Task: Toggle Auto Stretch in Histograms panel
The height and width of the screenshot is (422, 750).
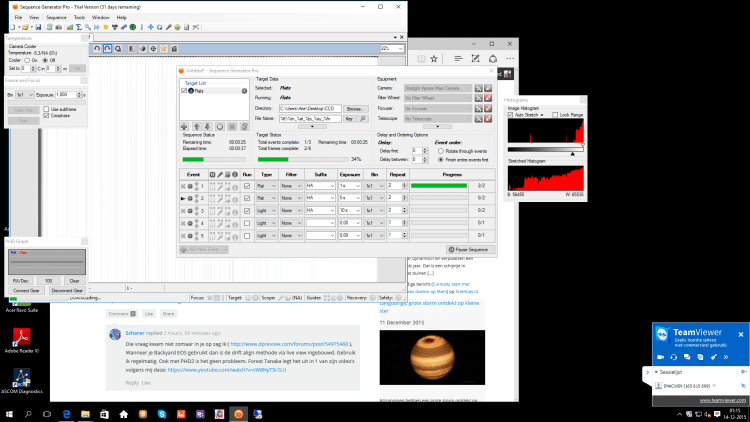Action: pyautogui.click(x=510, y=115)
